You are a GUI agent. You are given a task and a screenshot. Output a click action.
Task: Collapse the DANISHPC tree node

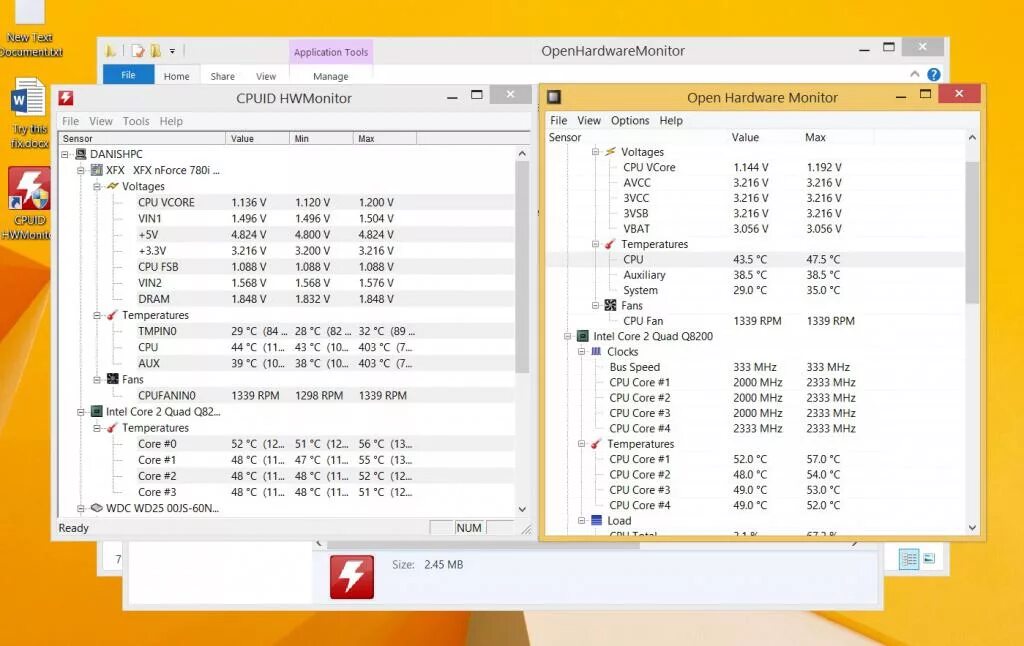point(65,155)
